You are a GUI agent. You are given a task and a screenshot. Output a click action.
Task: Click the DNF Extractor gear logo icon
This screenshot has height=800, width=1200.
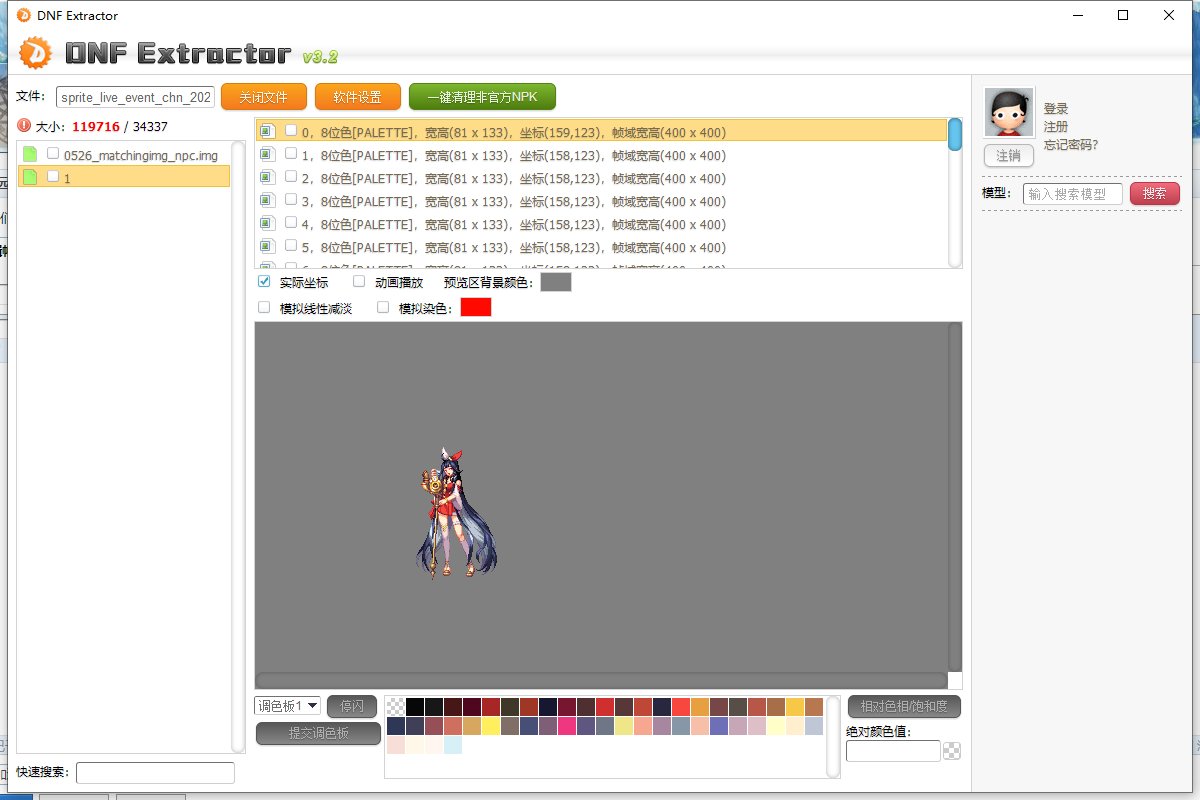[x=35, y=52]
